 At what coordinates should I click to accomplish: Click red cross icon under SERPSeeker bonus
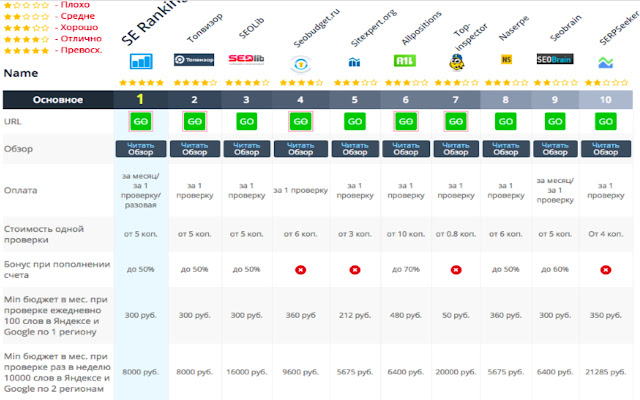(606, 270)
